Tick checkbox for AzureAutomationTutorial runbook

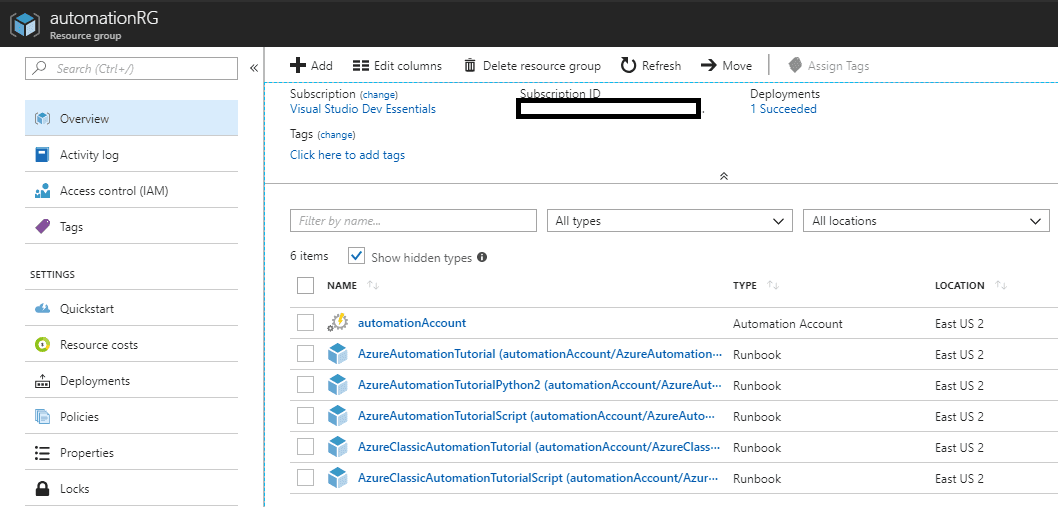tap(306, 354)
